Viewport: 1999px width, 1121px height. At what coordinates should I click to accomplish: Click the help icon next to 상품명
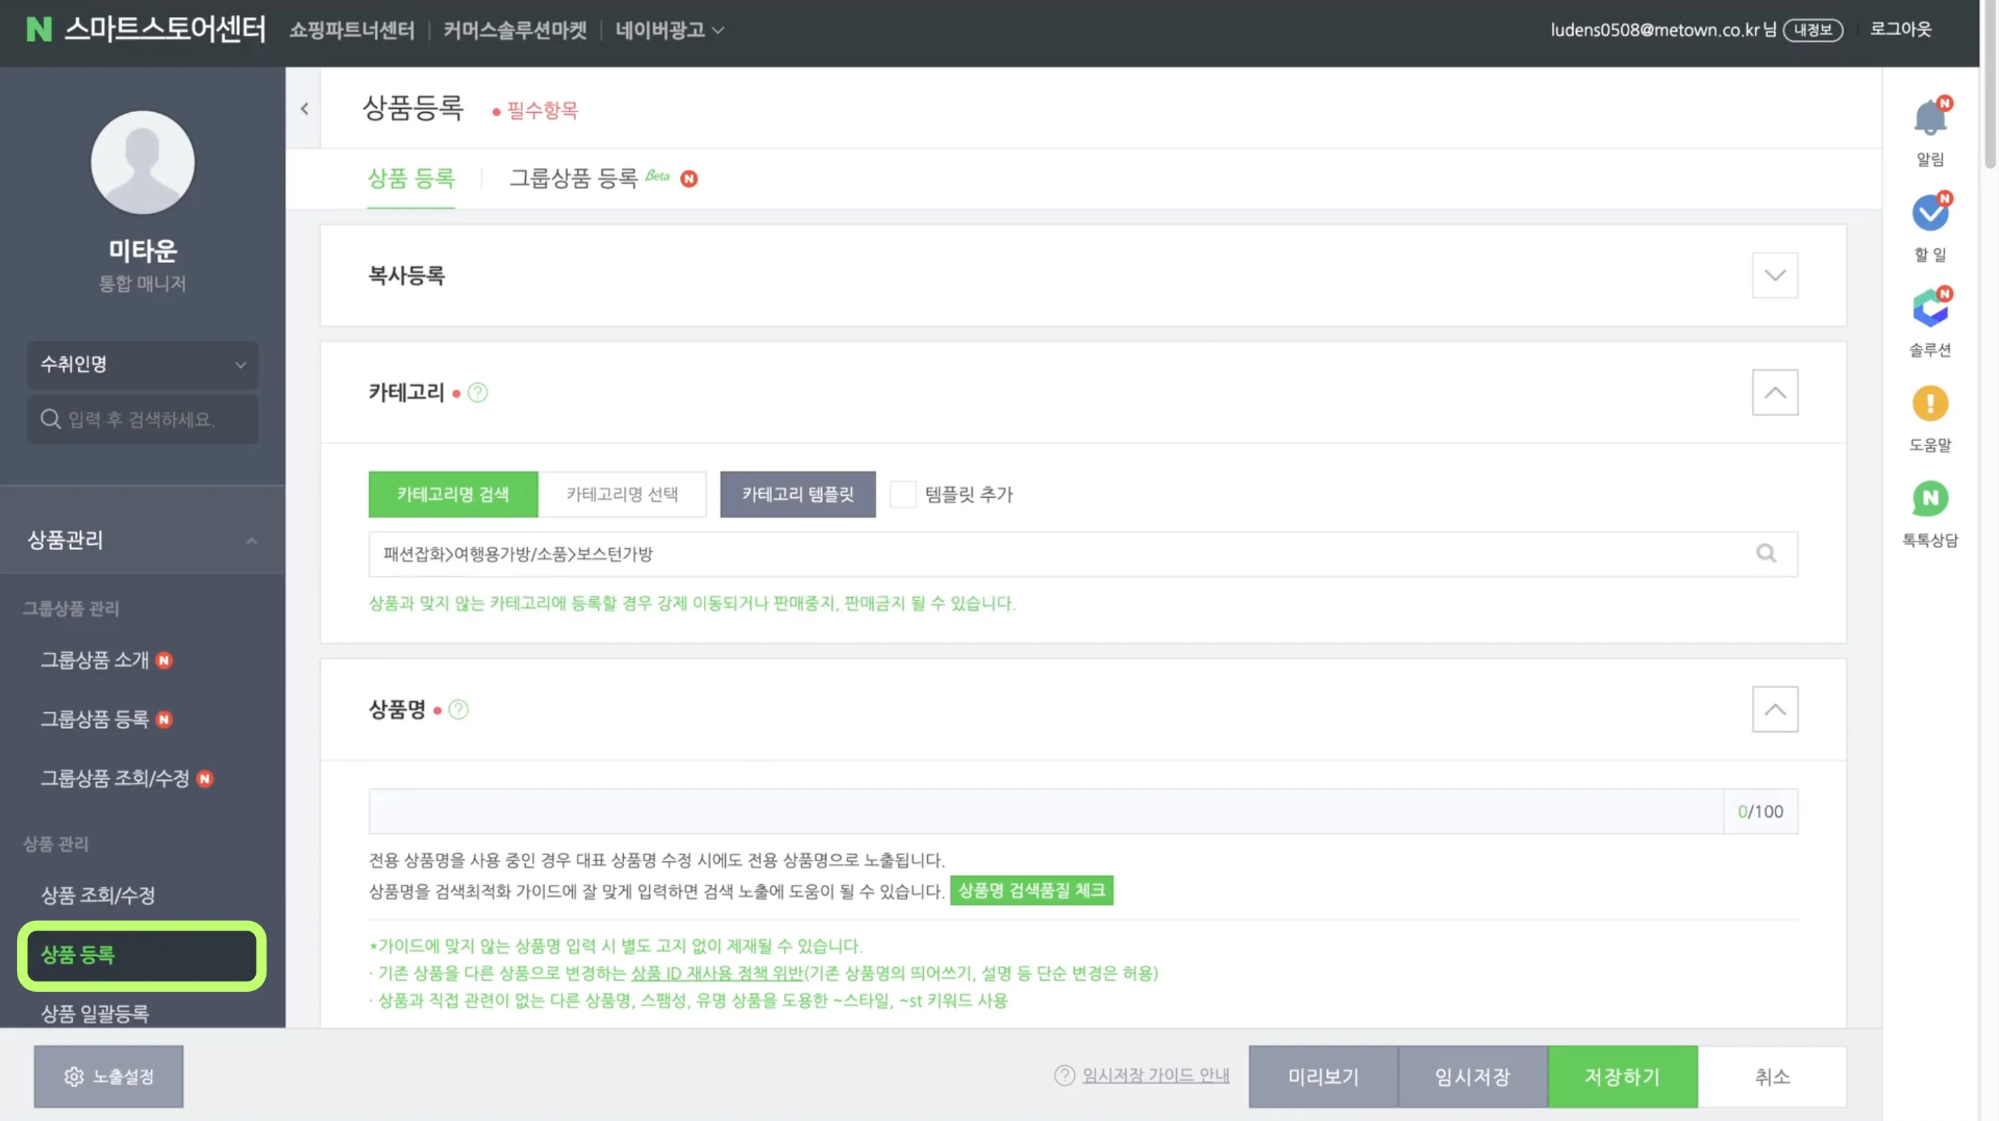[459, 709]
